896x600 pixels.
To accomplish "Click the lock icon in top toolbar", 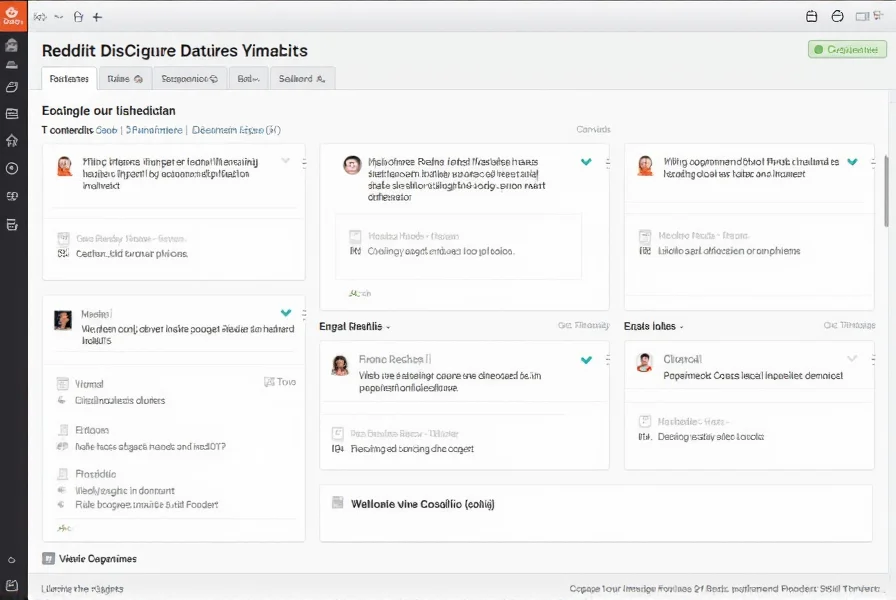I will [x=78, y=17].
